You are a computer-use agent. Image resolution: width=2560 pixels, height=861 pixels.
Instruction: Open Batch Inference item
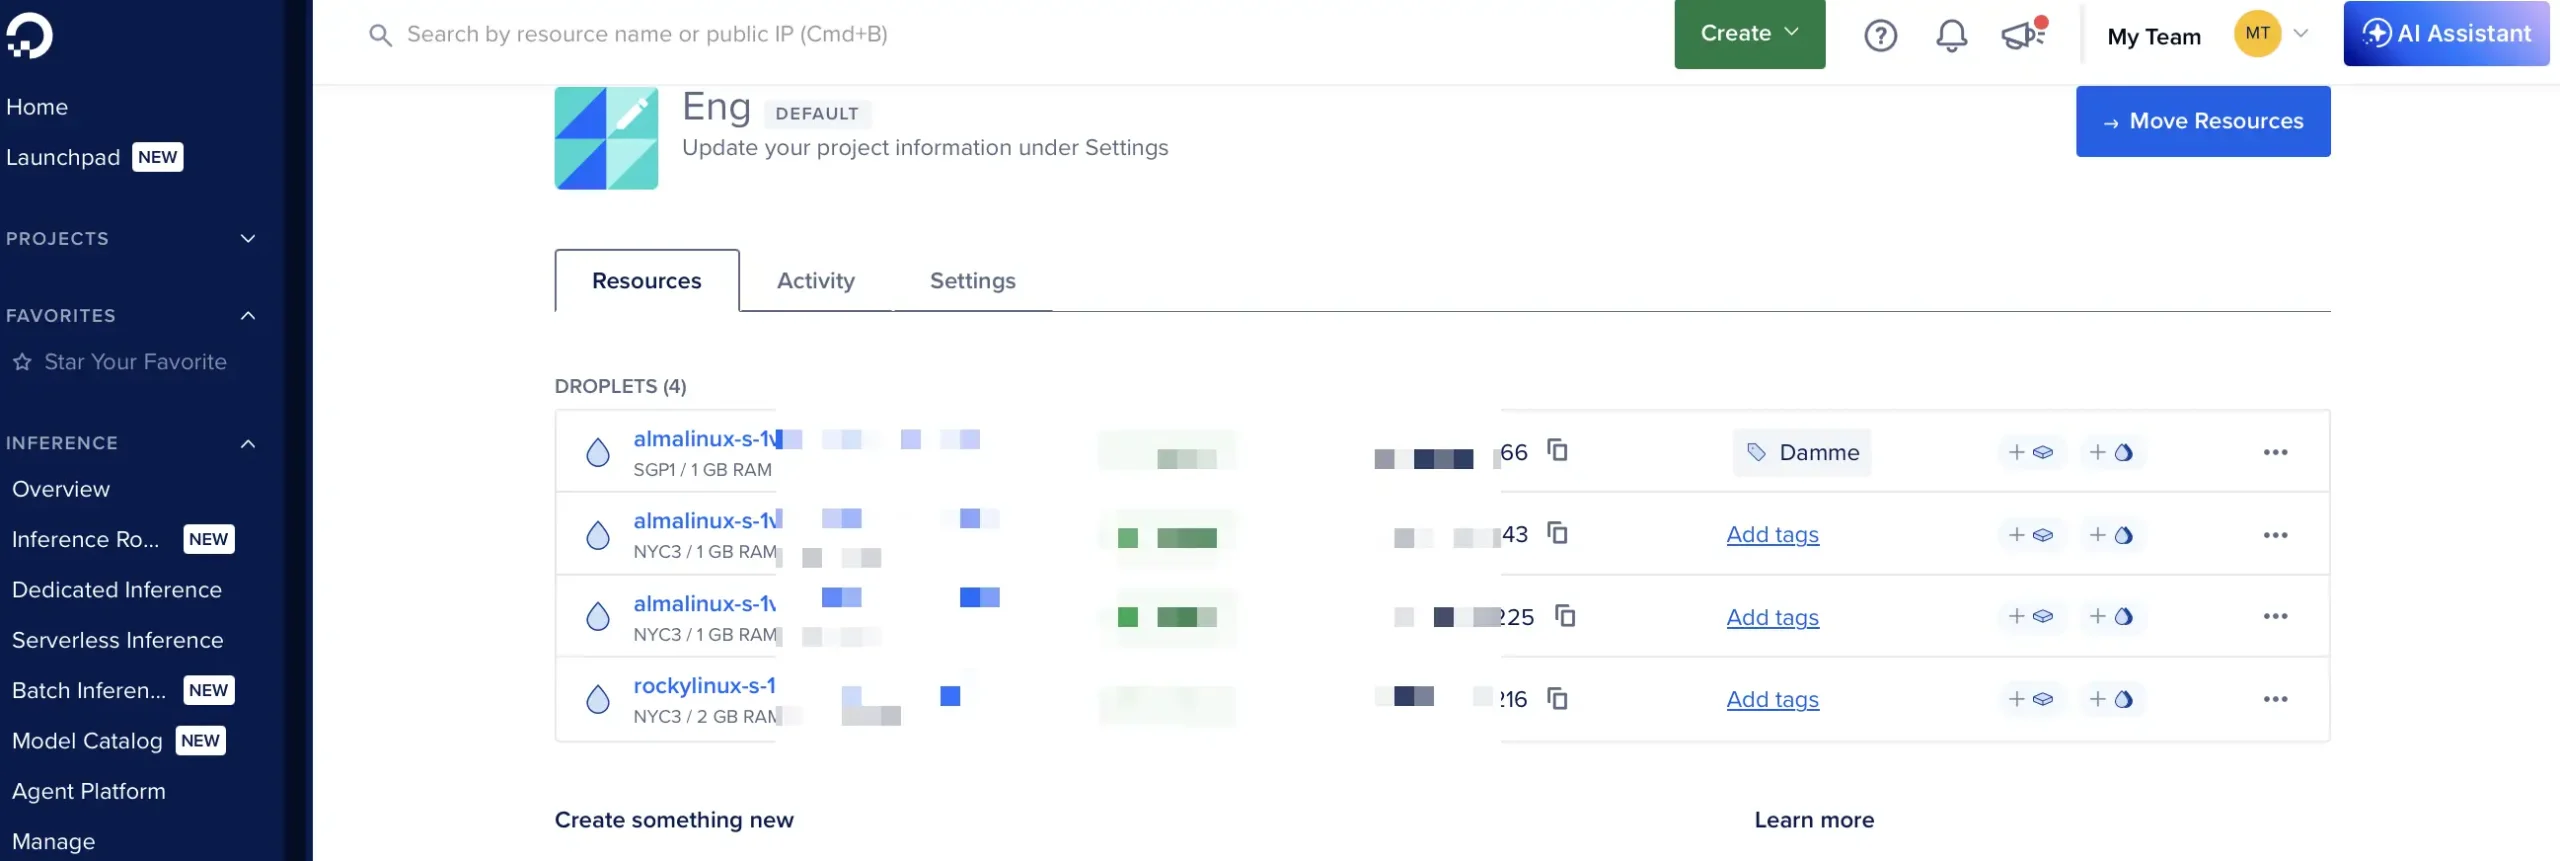click(89, 690)
